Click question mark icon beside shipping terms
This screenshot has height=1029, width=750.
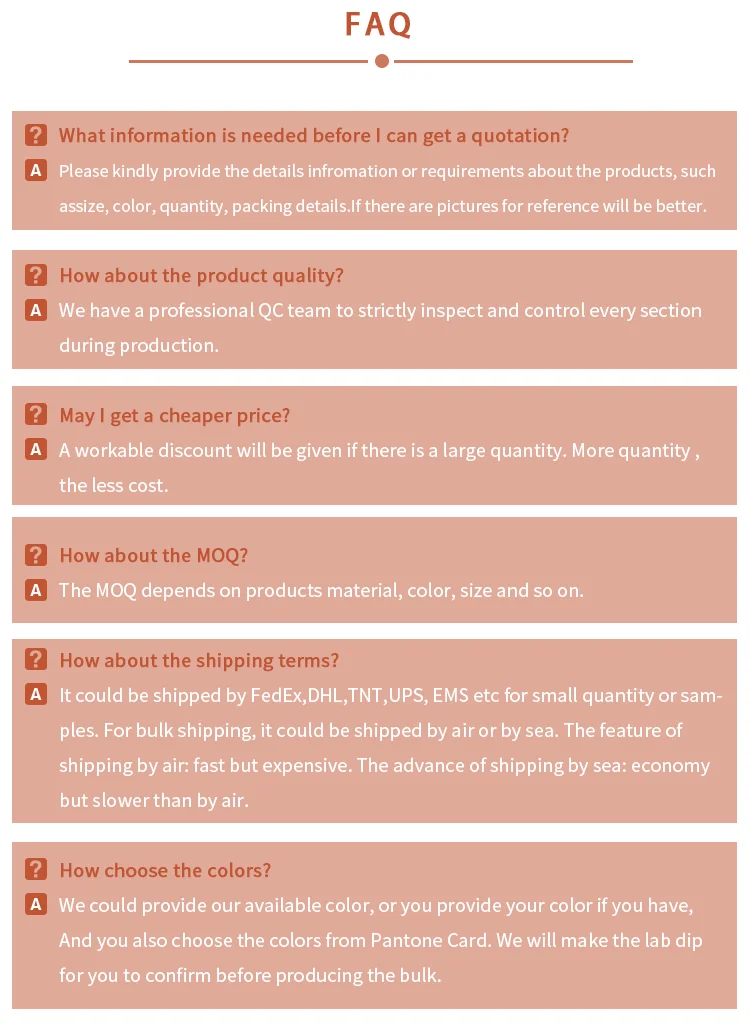[36, 660]
